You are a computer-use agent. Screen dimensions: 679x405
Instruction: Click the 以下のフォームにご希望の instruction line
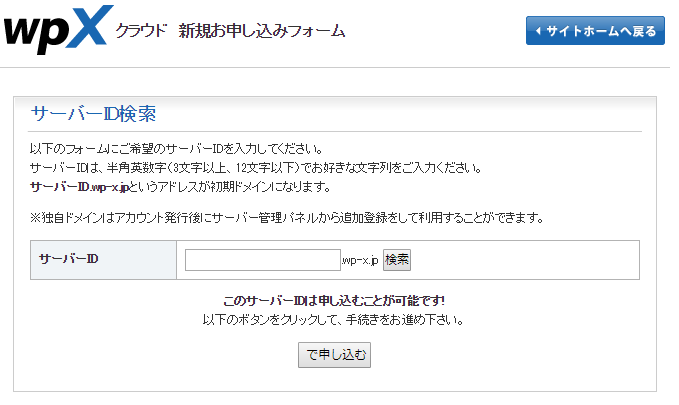(x=176, y=149)
